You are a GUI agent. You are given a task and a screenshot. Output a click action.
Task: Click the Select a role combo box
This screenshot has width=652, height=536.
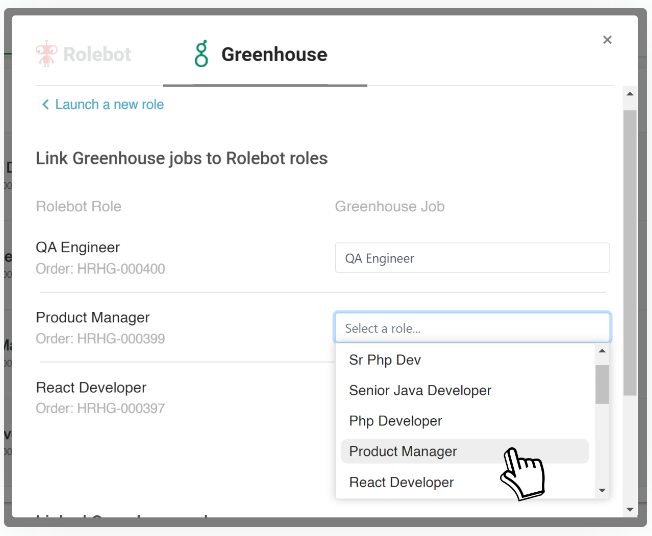click(x=472, y=328)
